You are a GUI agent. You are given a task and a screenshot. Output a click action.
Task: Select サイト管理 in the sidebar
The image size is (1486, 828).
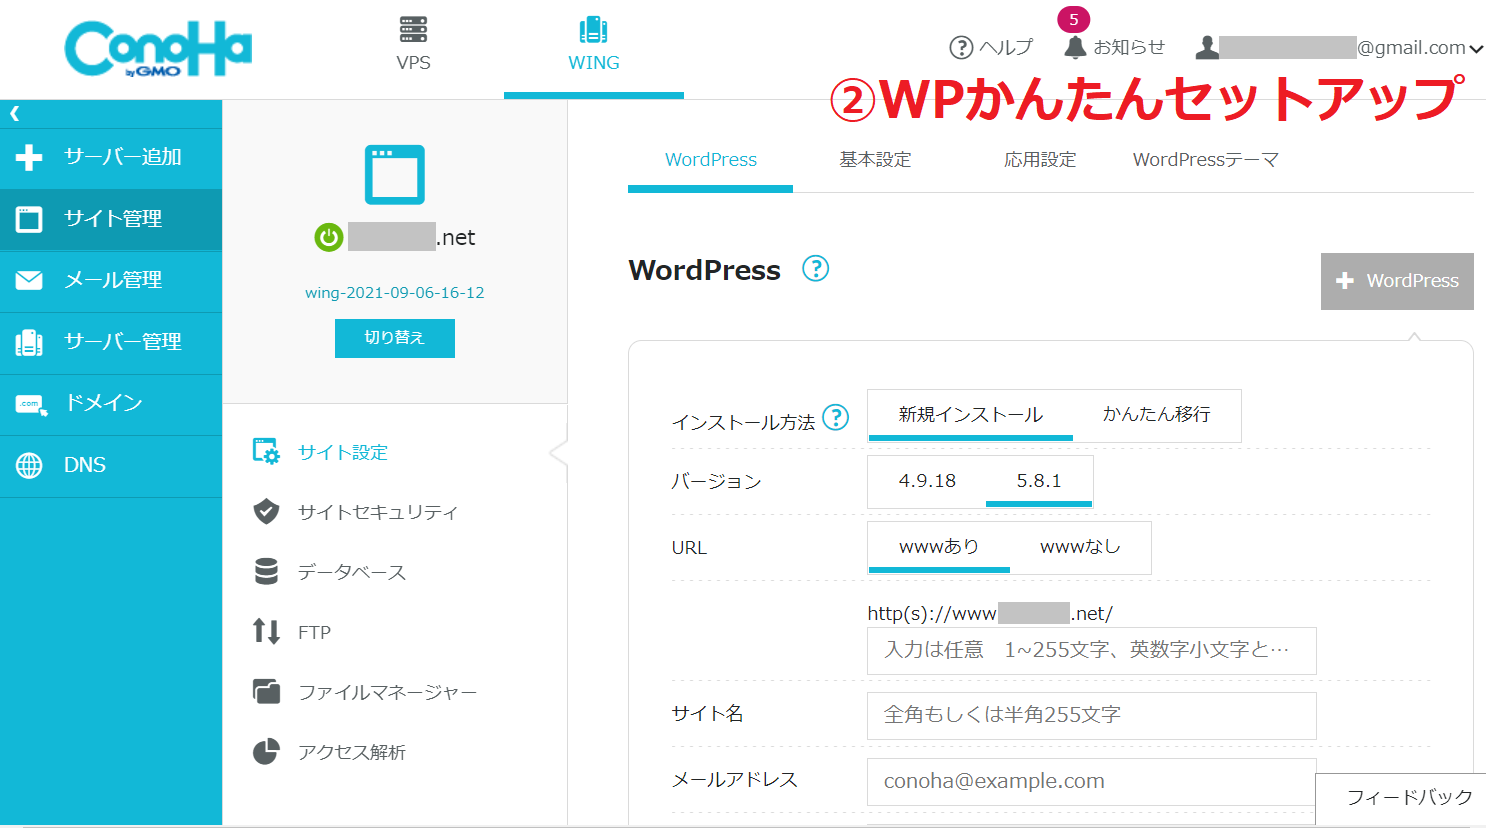point(111,219)
